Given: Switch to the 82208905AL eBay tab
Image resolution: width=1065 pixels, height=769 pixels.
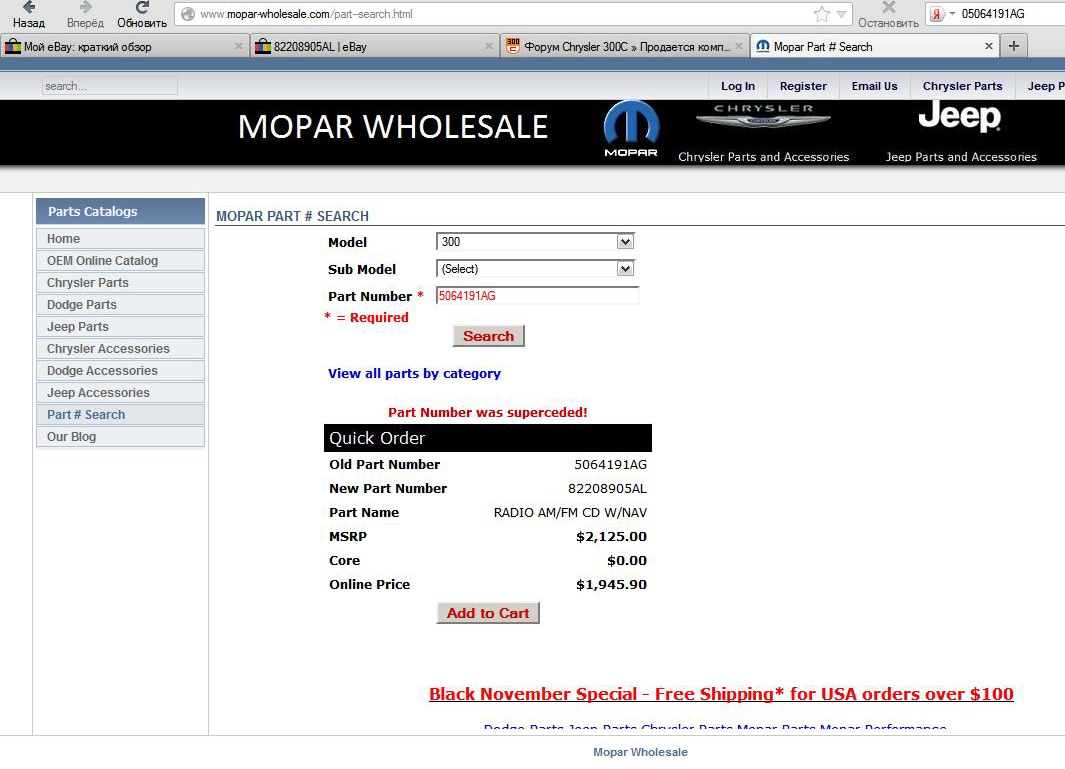Looking at the screenshot, I should [x=373, y=46].
